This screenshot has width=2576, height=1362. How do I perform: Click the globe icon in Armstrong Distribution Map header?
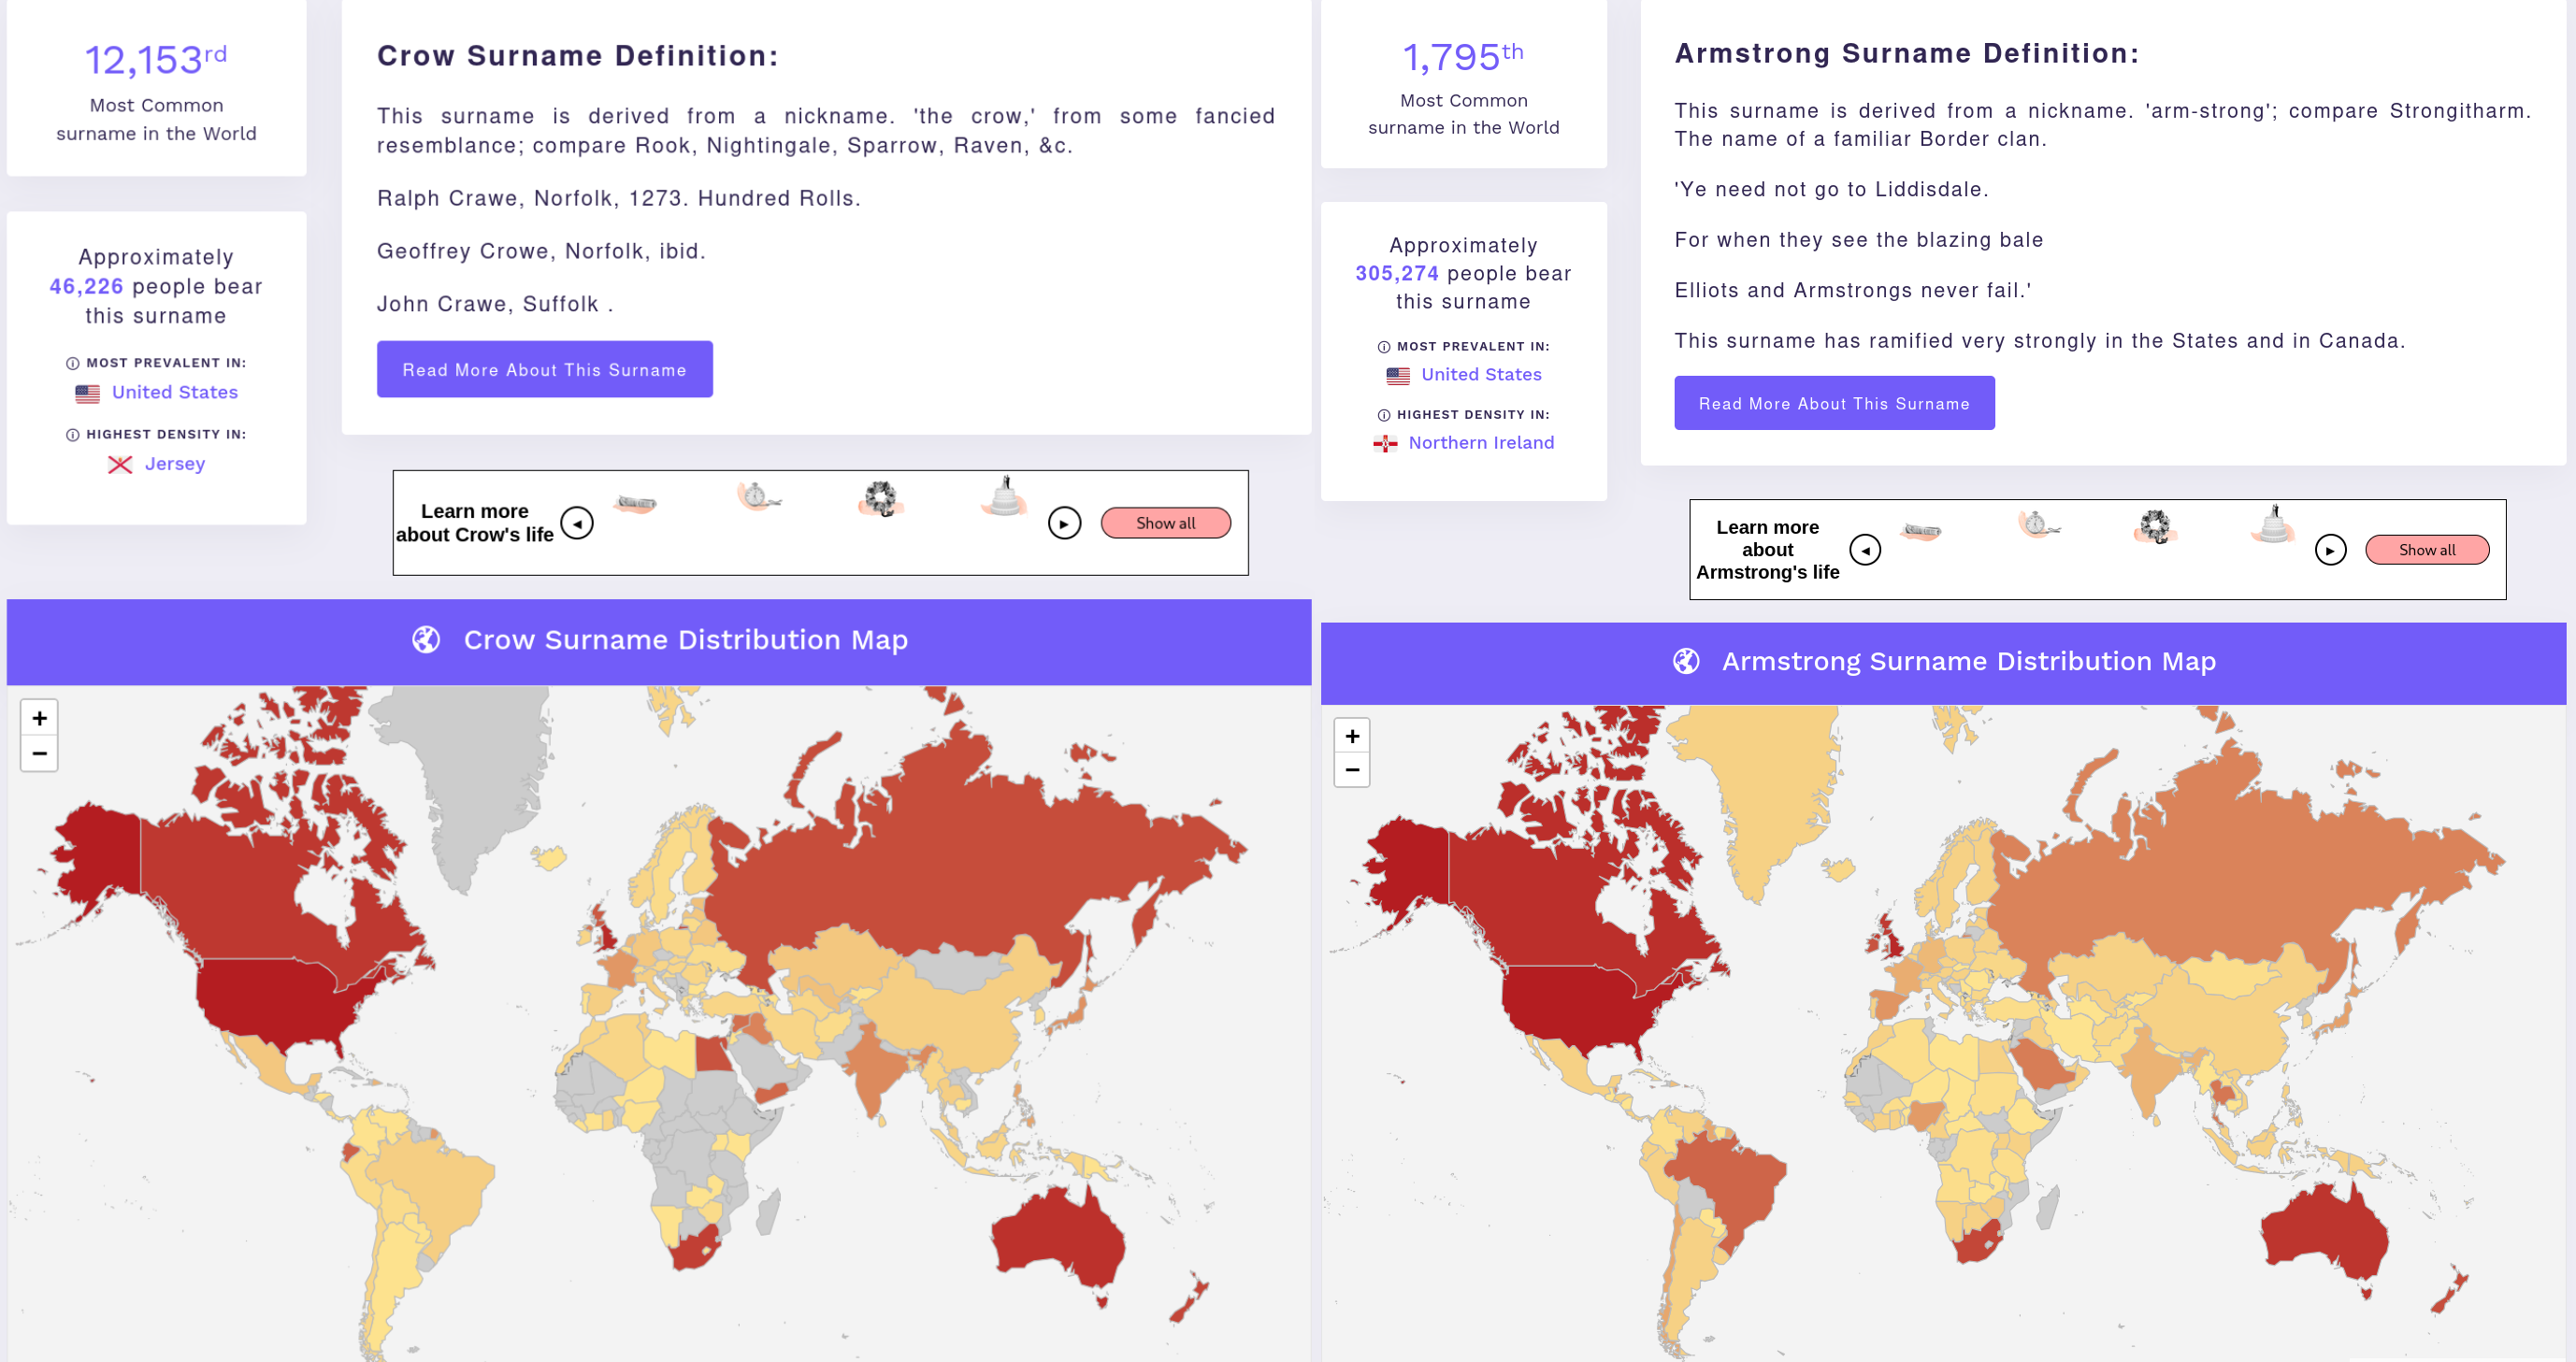pos(1686,661)
